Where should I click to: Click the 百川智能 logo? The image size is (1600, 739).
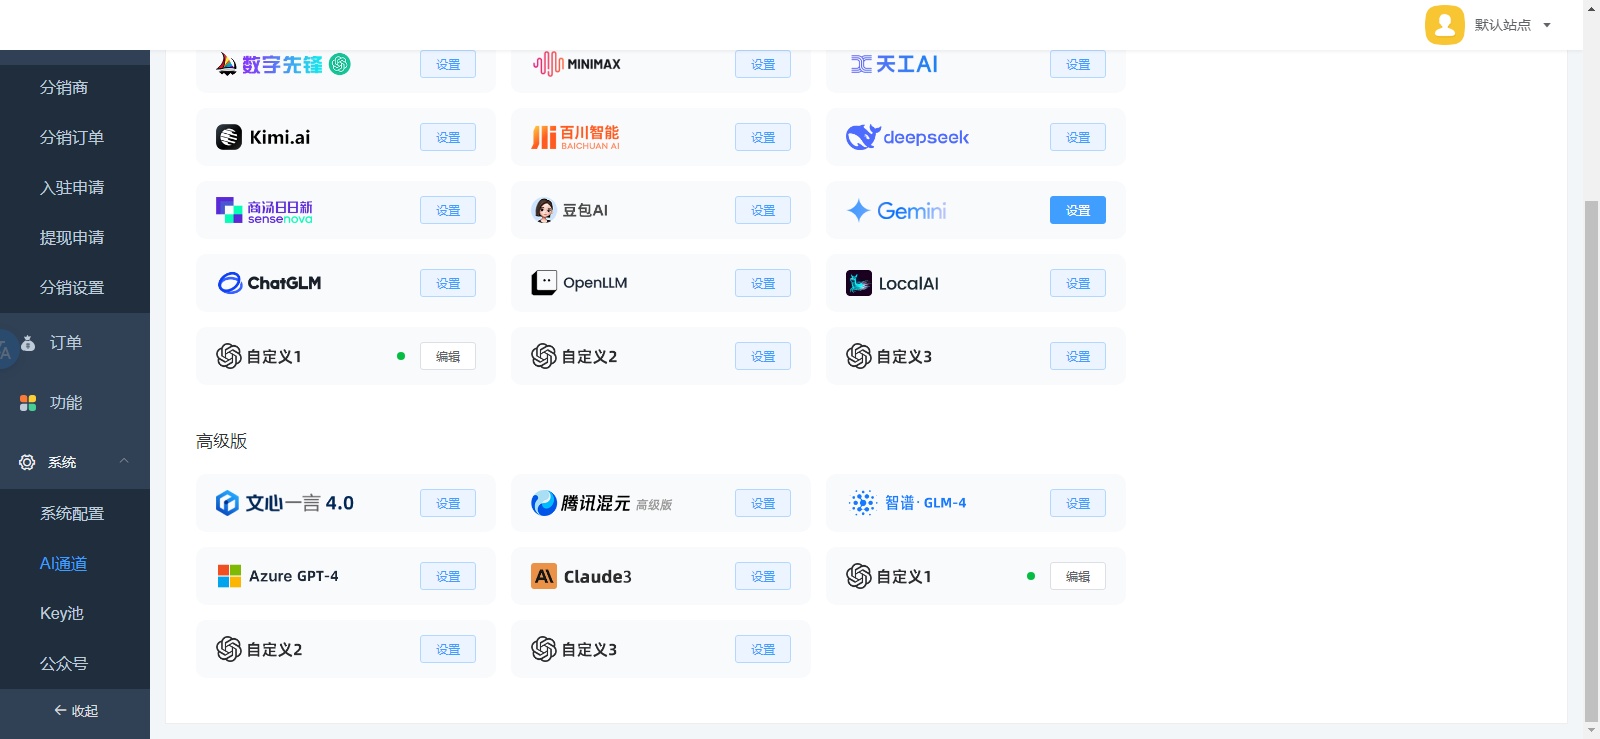(x=575, y=137)
